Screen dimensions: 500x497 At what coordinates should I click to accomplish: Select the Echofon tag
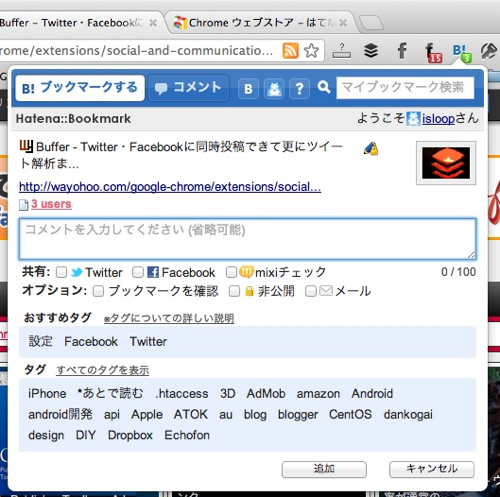tap(187, 435)
